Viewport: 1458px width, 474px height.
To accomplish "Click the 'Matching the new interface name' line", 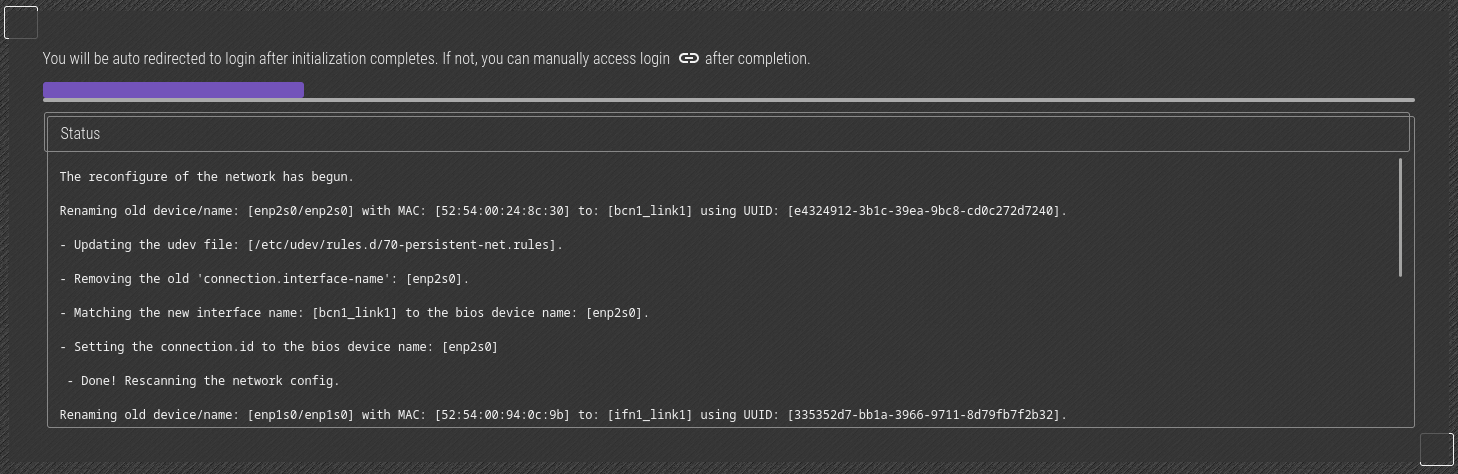I will 354,313.
